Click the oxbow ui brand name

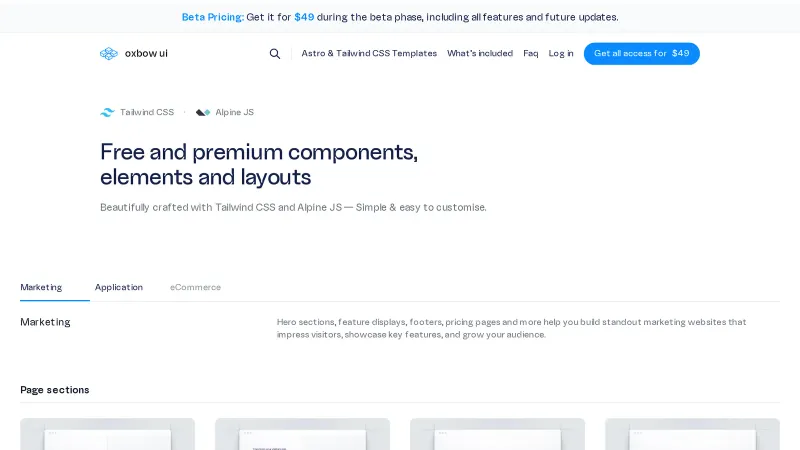pos(146,54)
